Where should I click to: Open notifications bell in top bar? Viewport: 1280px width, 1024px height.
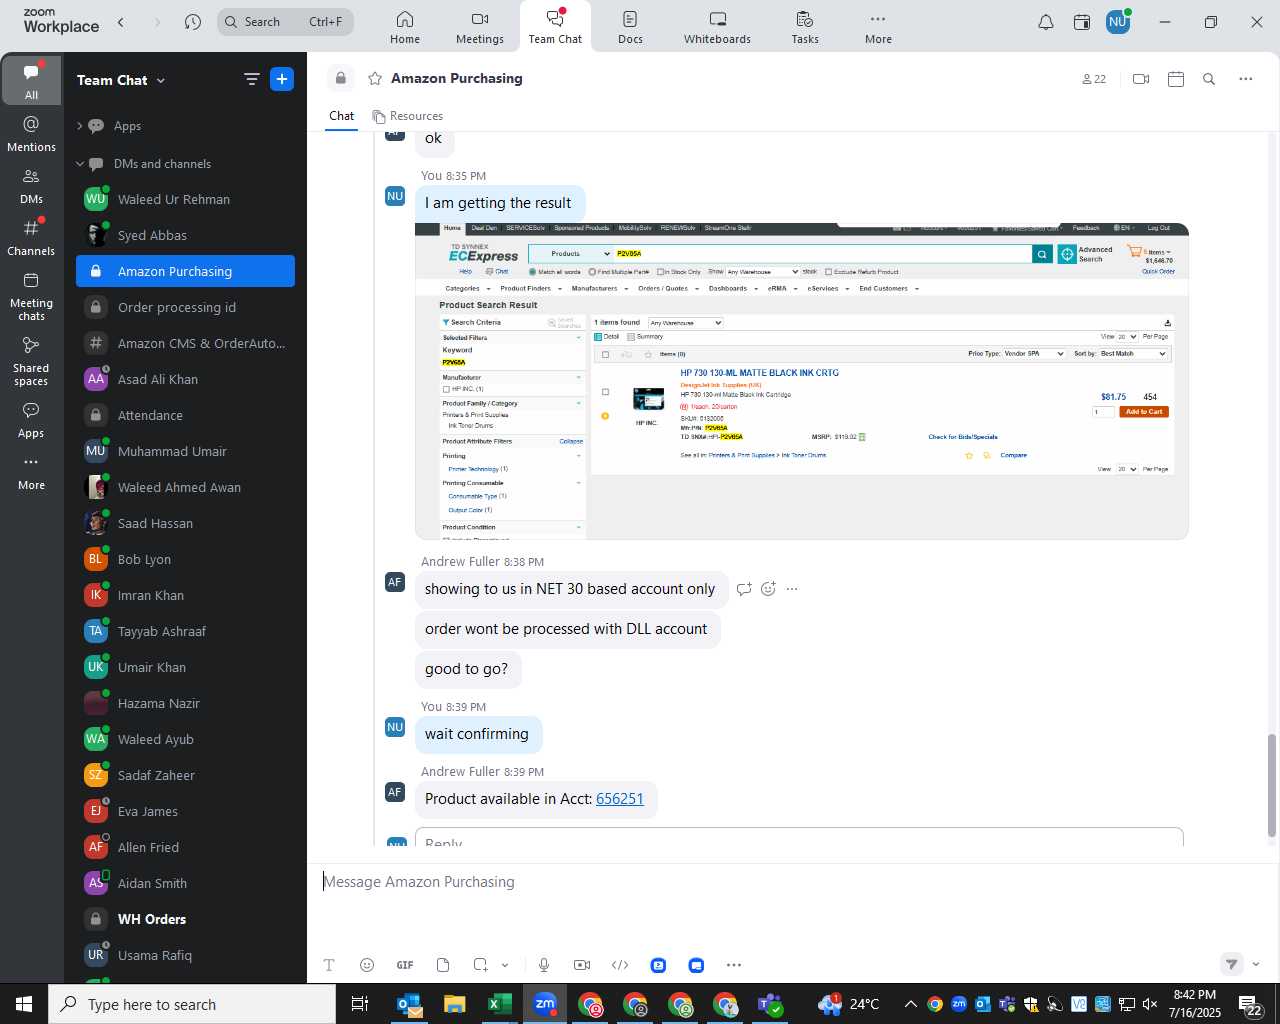1046,22
